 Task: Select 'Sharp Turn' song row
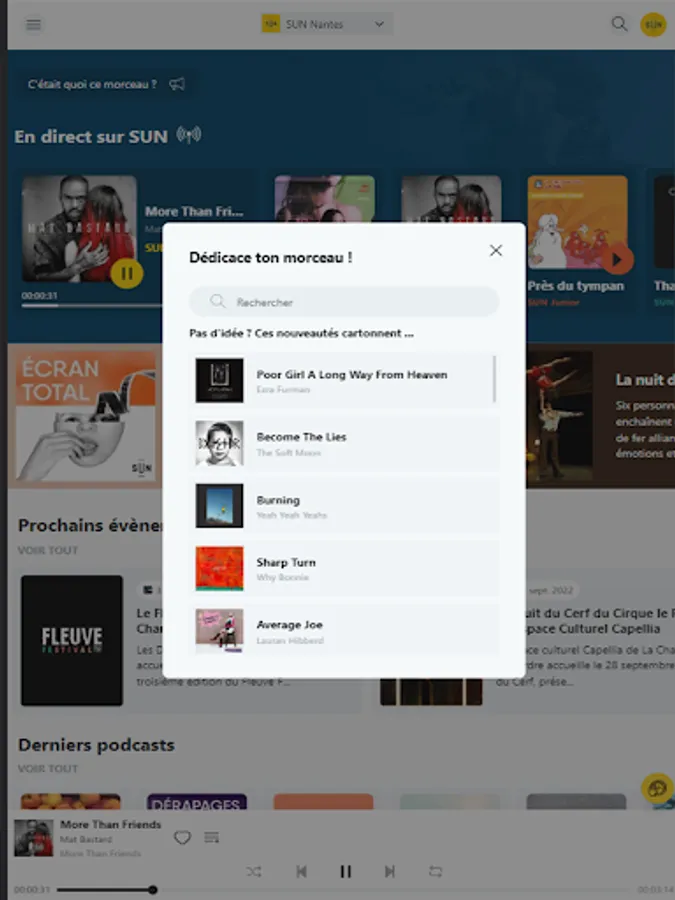pyautogui.click(x=344, y=568)
